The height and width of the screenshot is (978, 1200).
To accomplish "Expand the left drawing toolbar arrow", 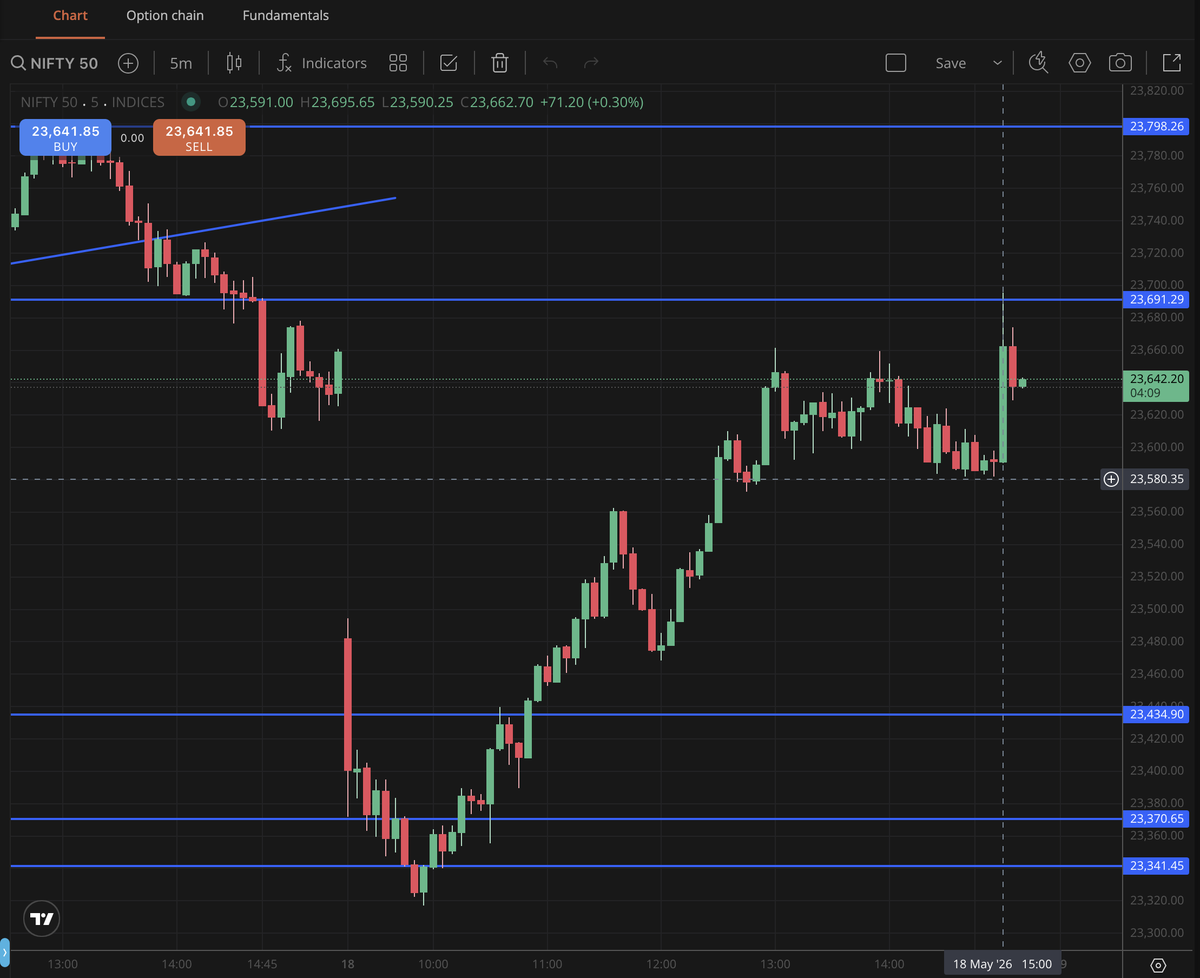I will 4,953.
